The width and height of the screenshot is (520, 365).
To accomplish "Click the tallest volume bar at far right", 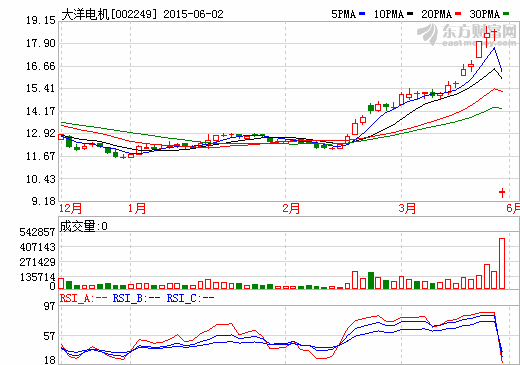I will click(x=502, y=263).
